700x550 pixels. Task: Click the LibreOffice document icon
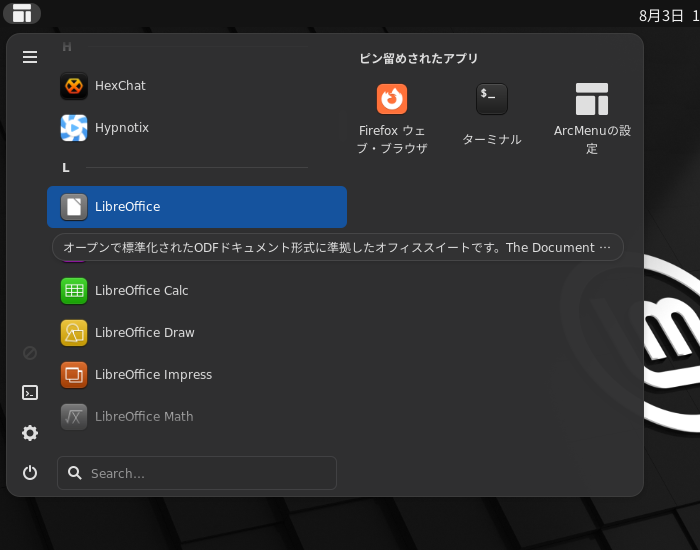tap(74, 207)
